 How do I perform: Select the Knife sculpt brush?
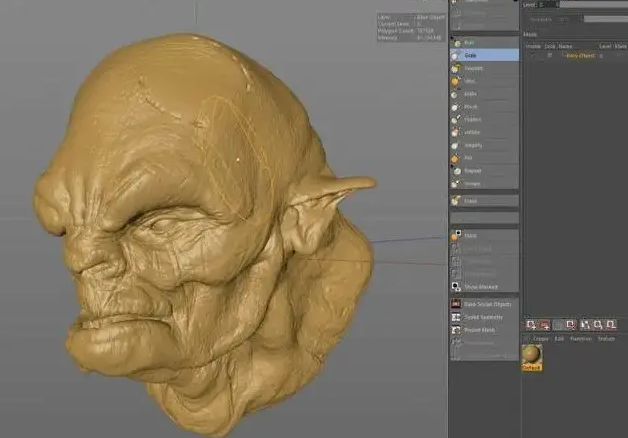click(x=484, y=94)
